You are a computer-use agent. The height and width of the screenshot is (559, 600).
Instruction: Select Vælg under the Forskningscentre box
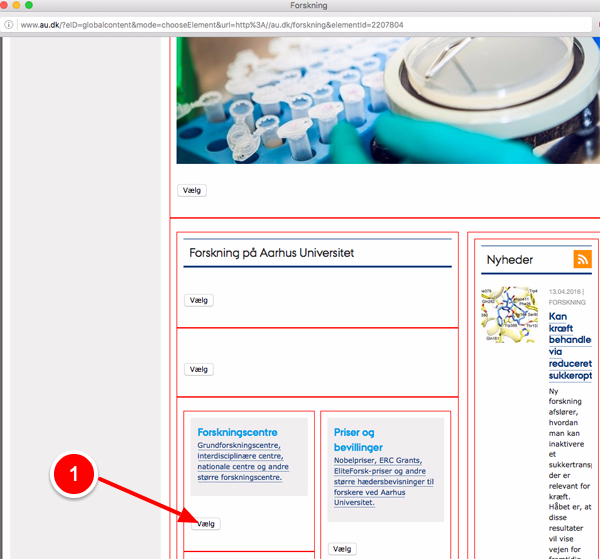205,524
